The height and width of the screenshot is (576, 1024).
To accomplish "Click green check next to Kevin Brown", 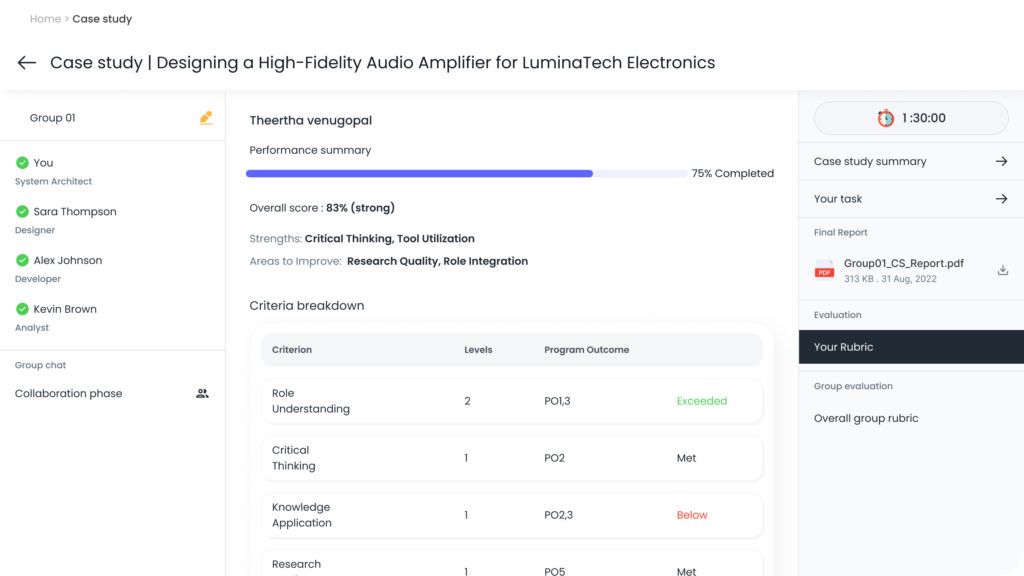I will (22, 310).
